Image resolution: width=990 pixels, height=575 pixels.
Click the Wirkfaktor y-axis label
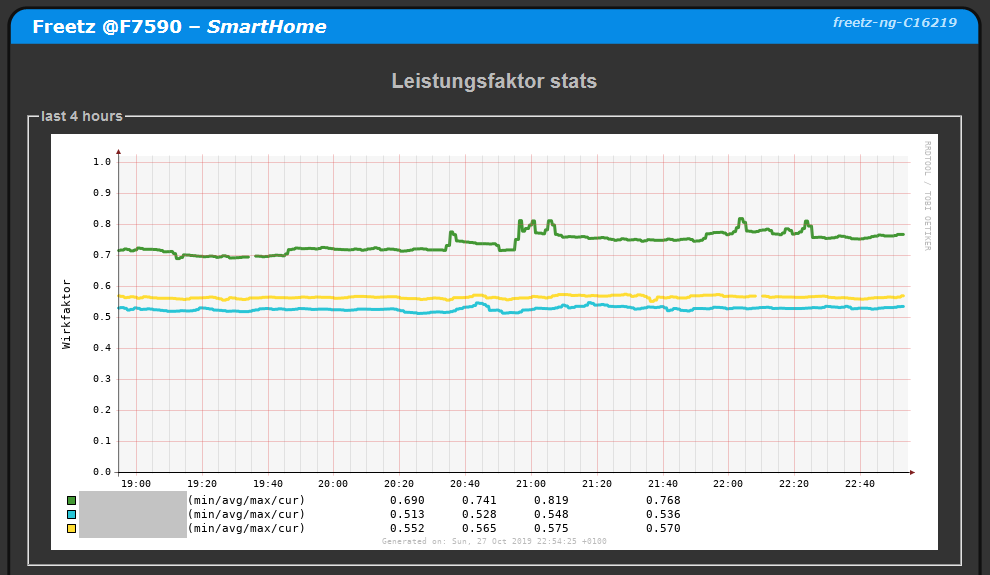pos(67,313)
